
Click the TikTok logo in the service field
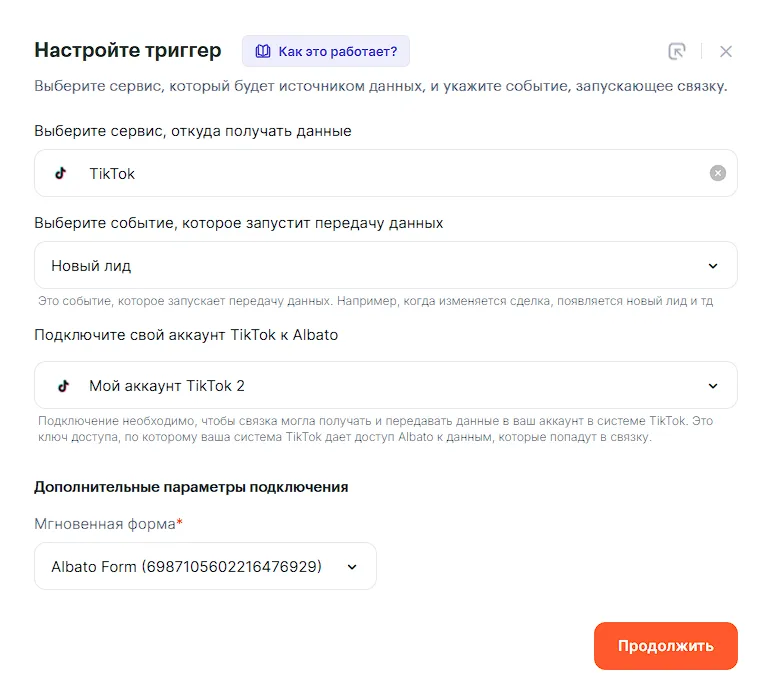click(x=61, y=173)
